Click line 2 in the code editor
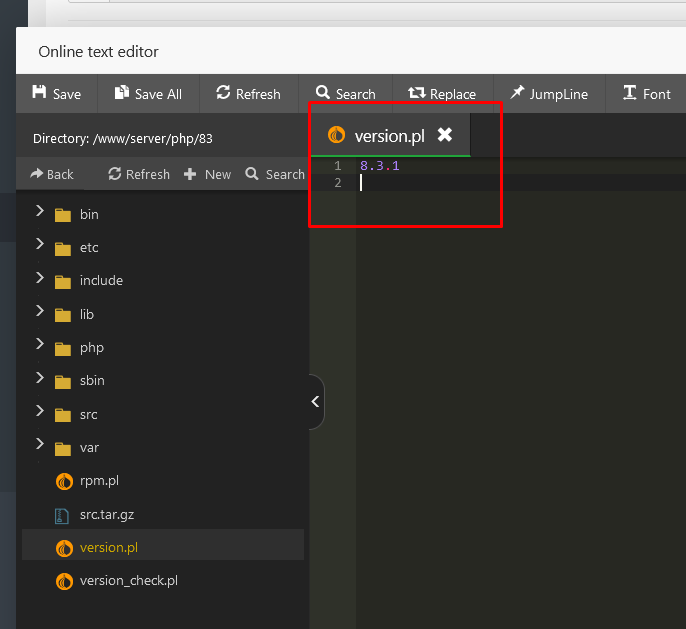The height and width of the screenshot is (629, 686). pos(500,183)
